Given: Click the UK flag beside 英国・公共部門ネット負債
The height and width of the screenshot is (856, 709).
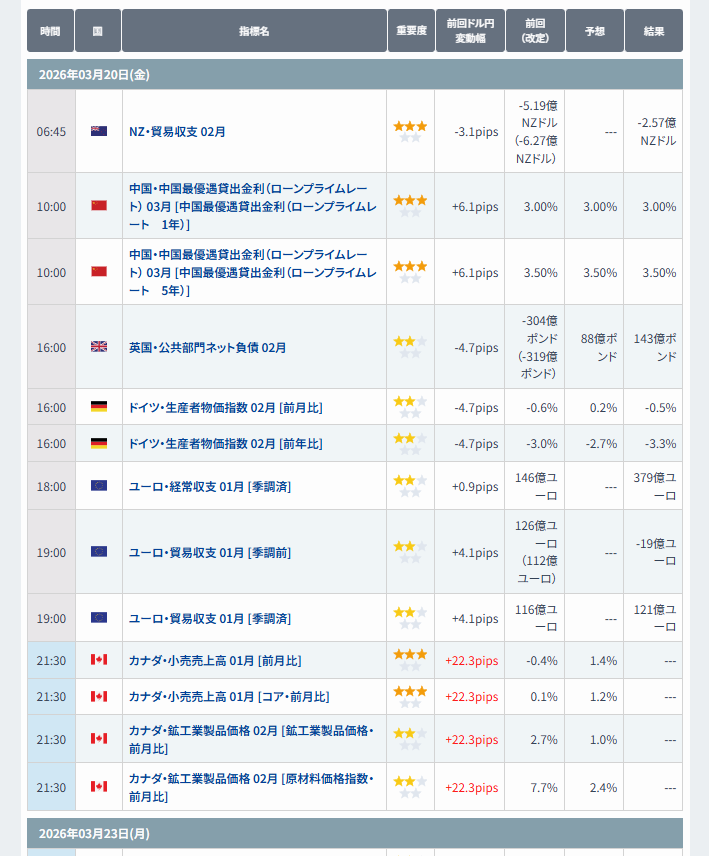Looking at the screenshot, I should tap(99, 347).
